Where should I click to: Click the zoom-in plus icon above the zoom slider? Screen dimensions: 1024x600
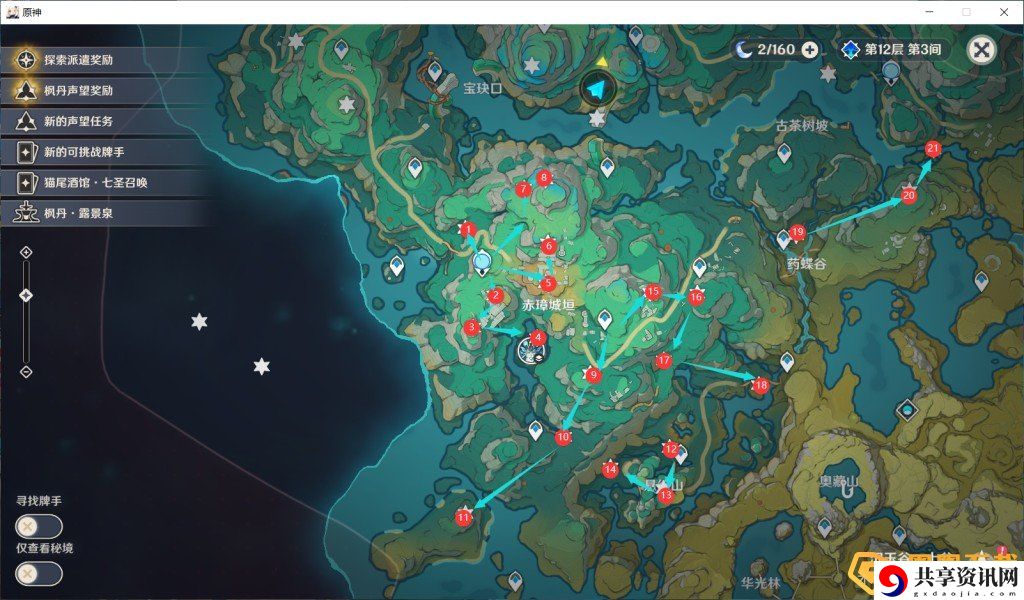[26, 253]
